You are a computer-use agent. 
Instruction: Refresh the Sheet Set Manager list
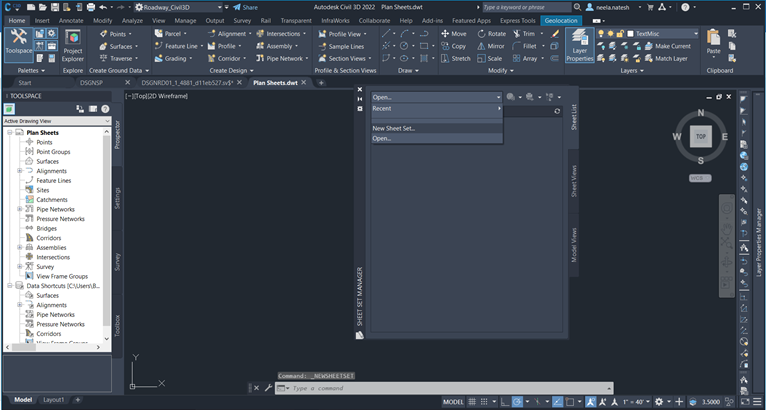pos(557,111)
